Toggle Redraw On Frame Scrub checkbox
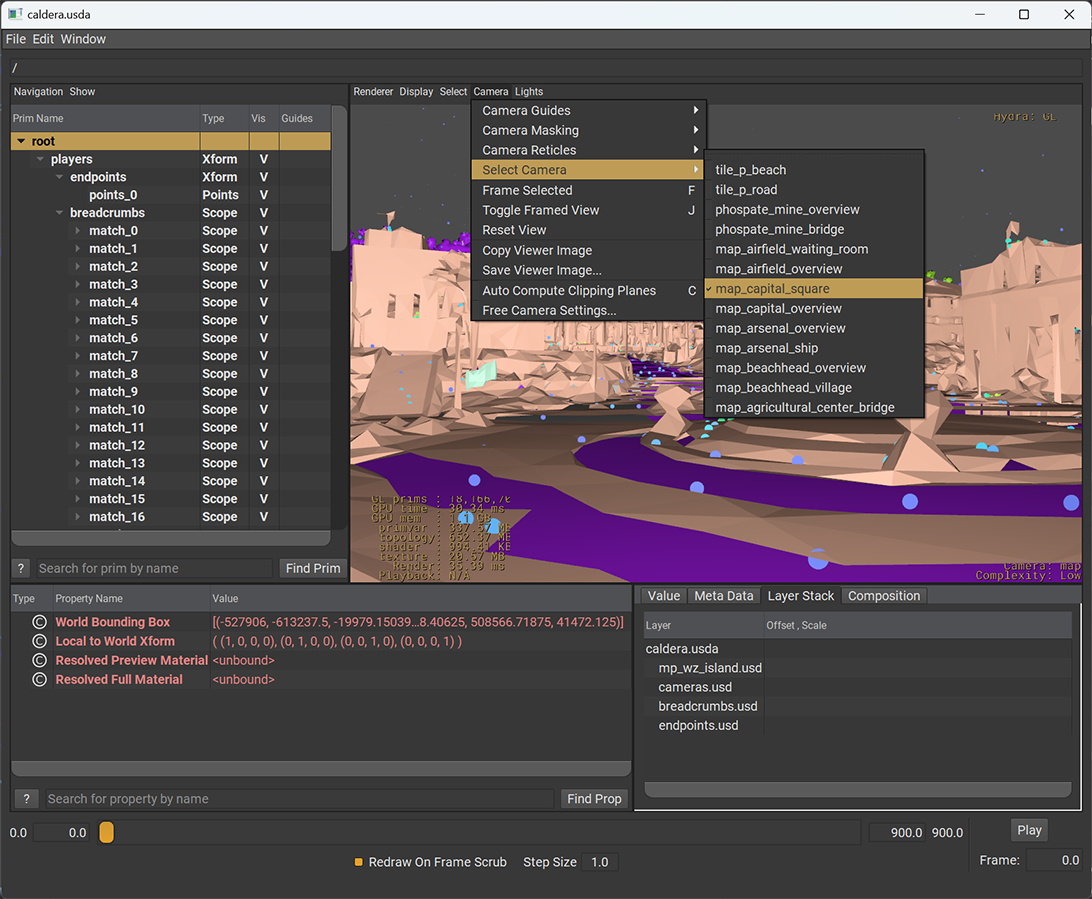Image resolution: width=1092 pixels, height=899 pixels. [x=359, y=862]
